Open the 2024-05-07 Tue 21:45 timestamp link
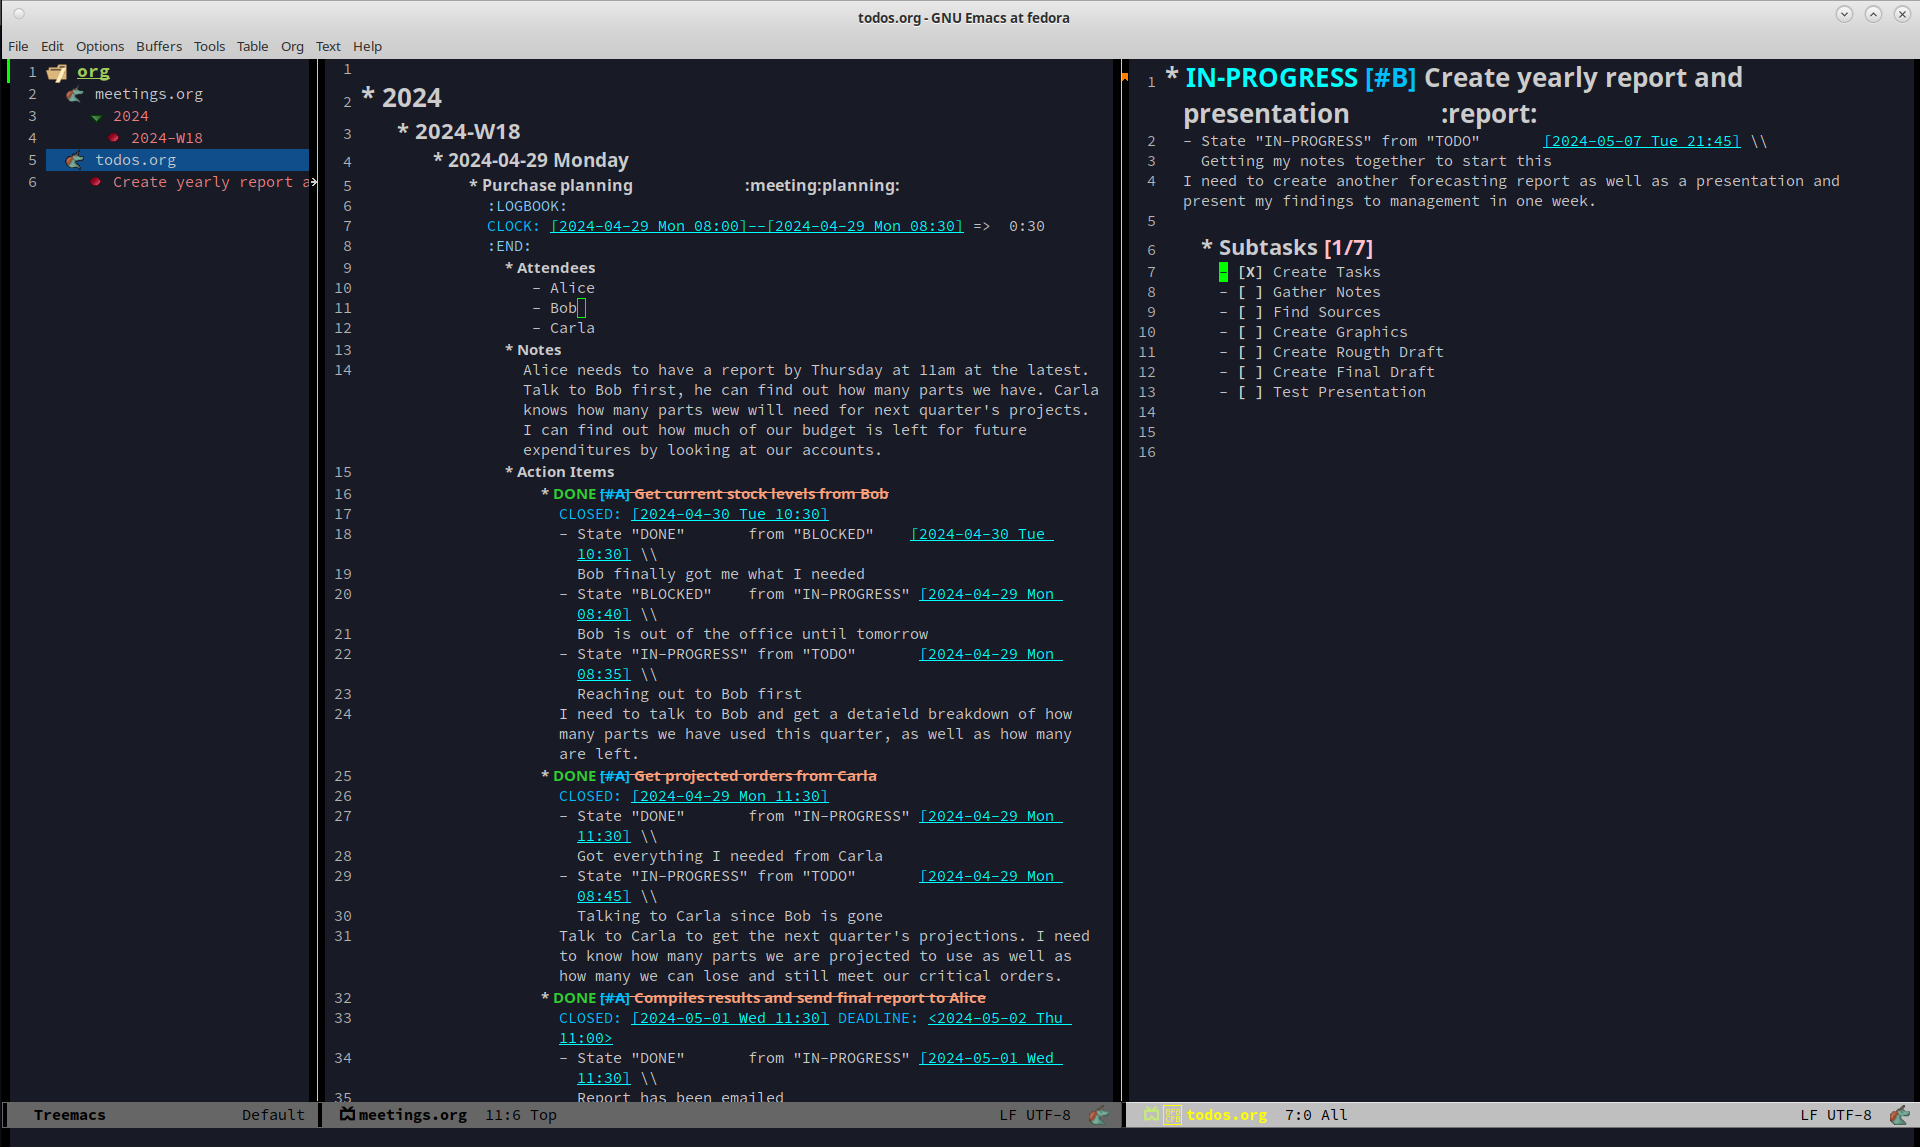Image resolution: width=1920 pixels, height=1147 pixels. [1641, 141]
